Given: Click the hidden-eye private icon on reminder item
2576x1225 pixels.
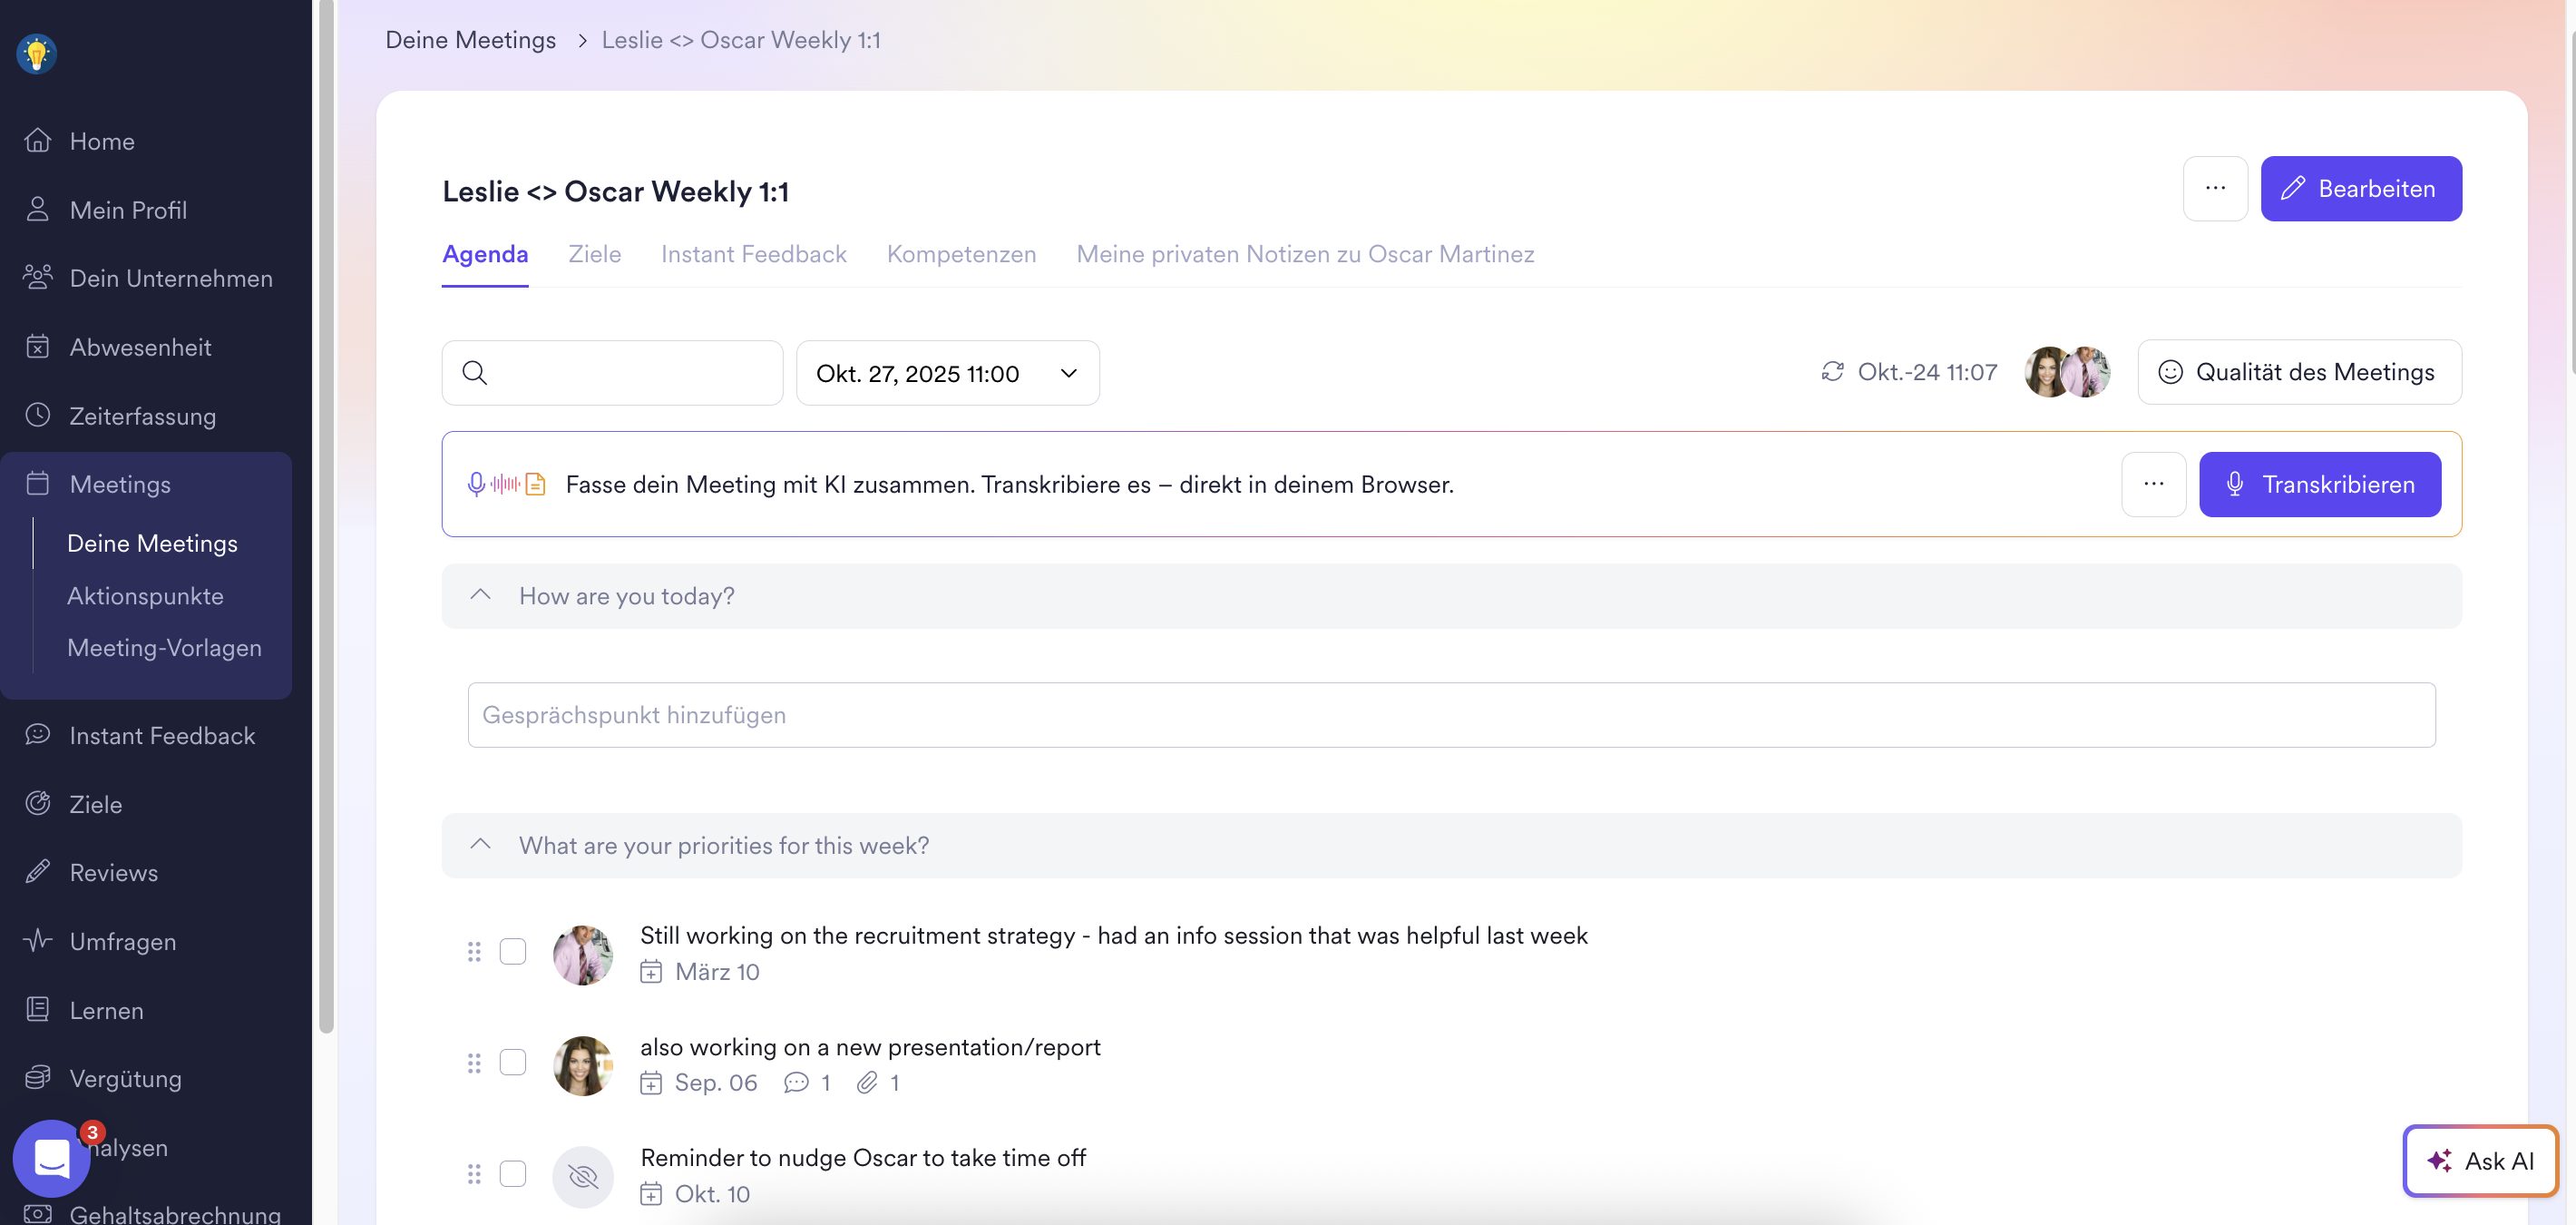Looking at the screenshot, I should point(583,1176).
